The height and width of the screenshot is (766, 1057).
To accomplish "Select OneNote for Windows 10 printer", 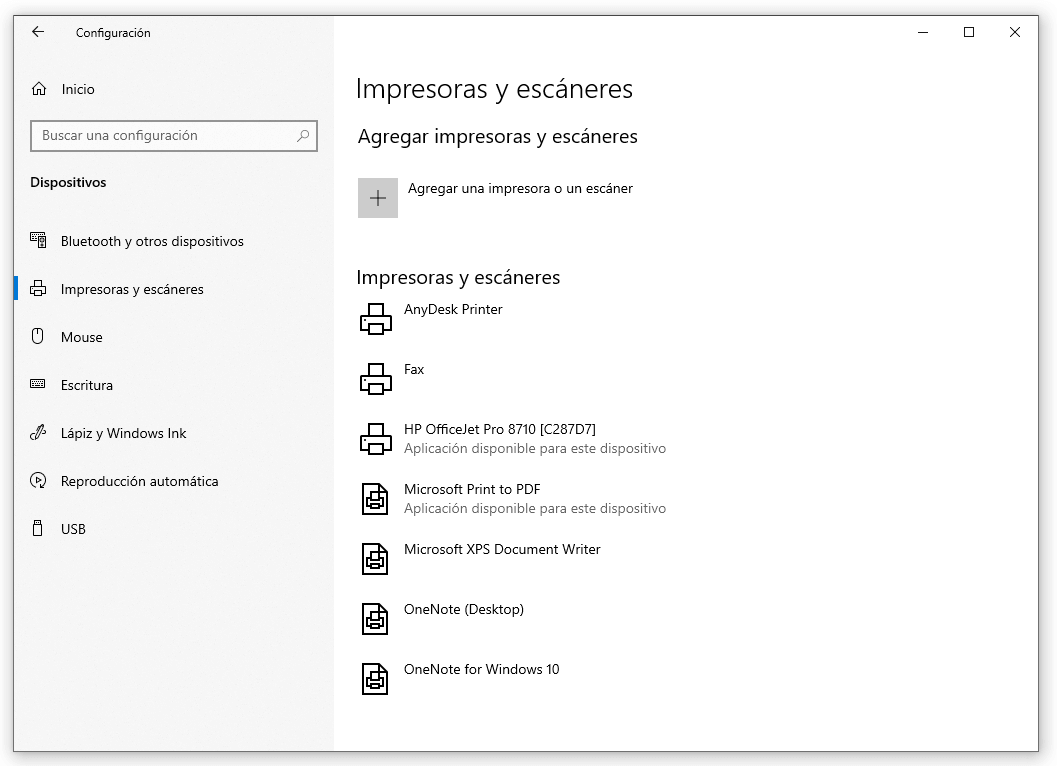I will tap(481, 669).
